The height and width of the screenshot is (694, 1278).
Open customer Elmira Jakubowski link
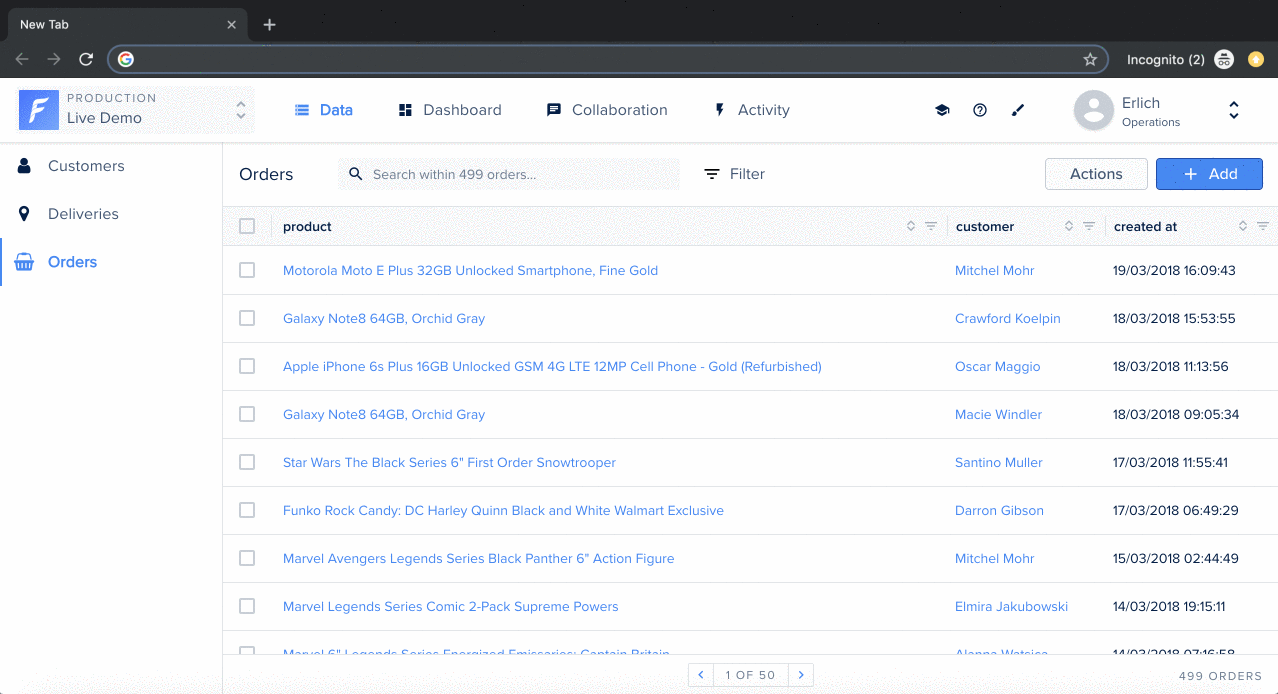[1012, 606]
